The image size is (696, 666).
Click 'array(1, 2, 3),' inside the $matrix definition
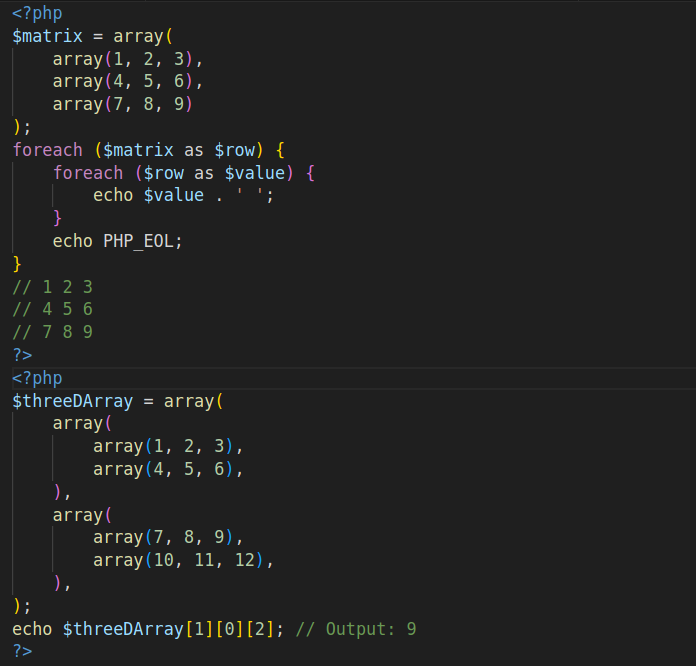(x=128, y=59)
